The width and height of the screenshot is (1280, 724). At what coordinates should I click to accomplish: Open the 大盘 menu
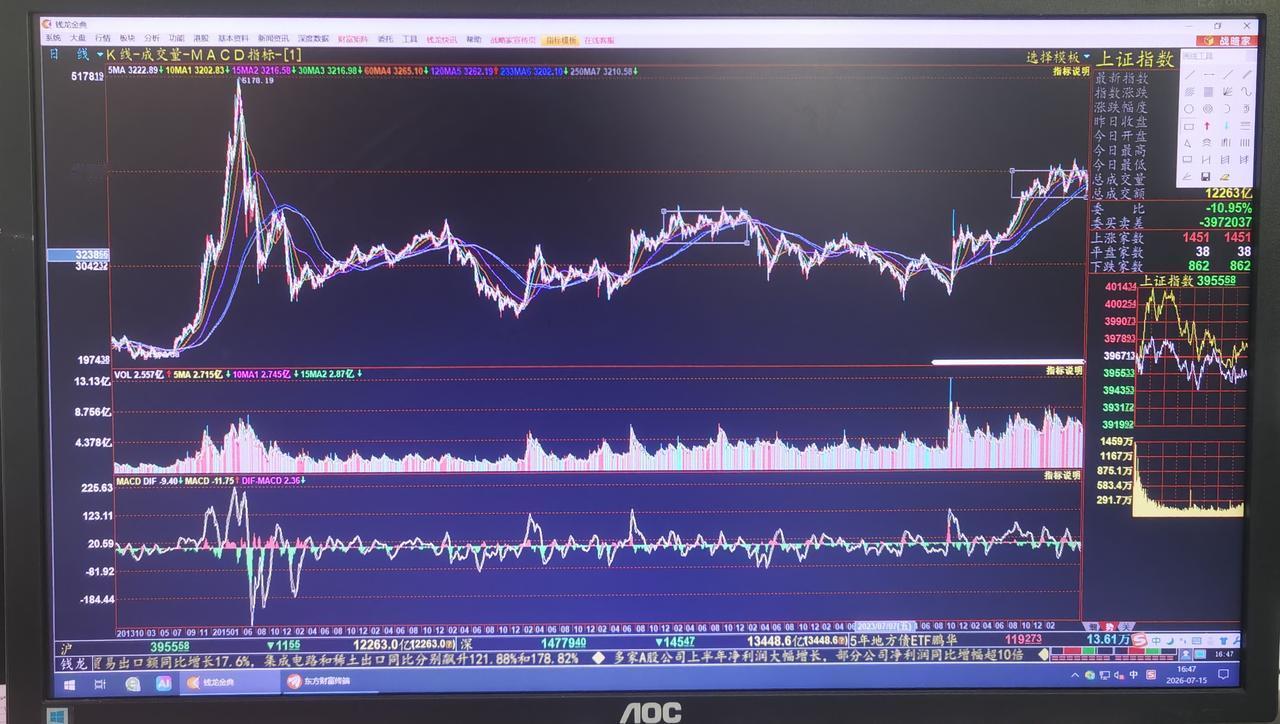pos(77,39)
